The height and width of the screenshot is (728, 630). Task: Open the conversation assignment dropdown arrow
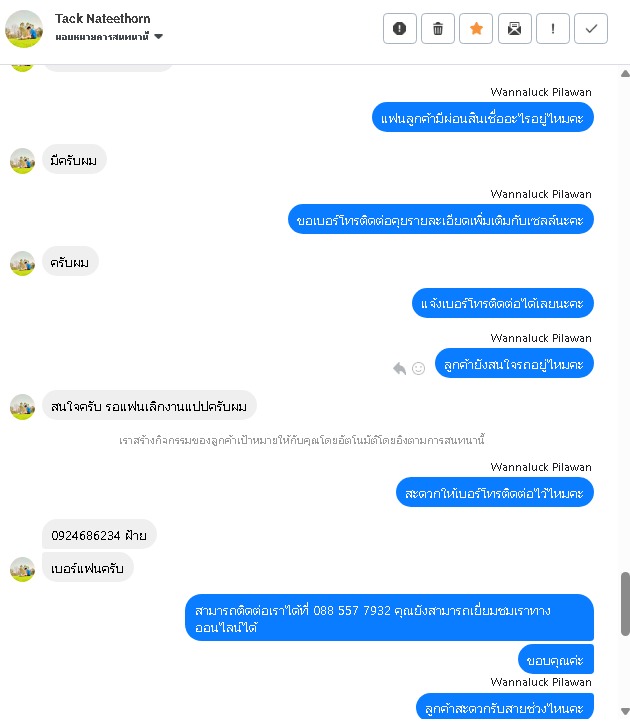[x=158, y=37]
